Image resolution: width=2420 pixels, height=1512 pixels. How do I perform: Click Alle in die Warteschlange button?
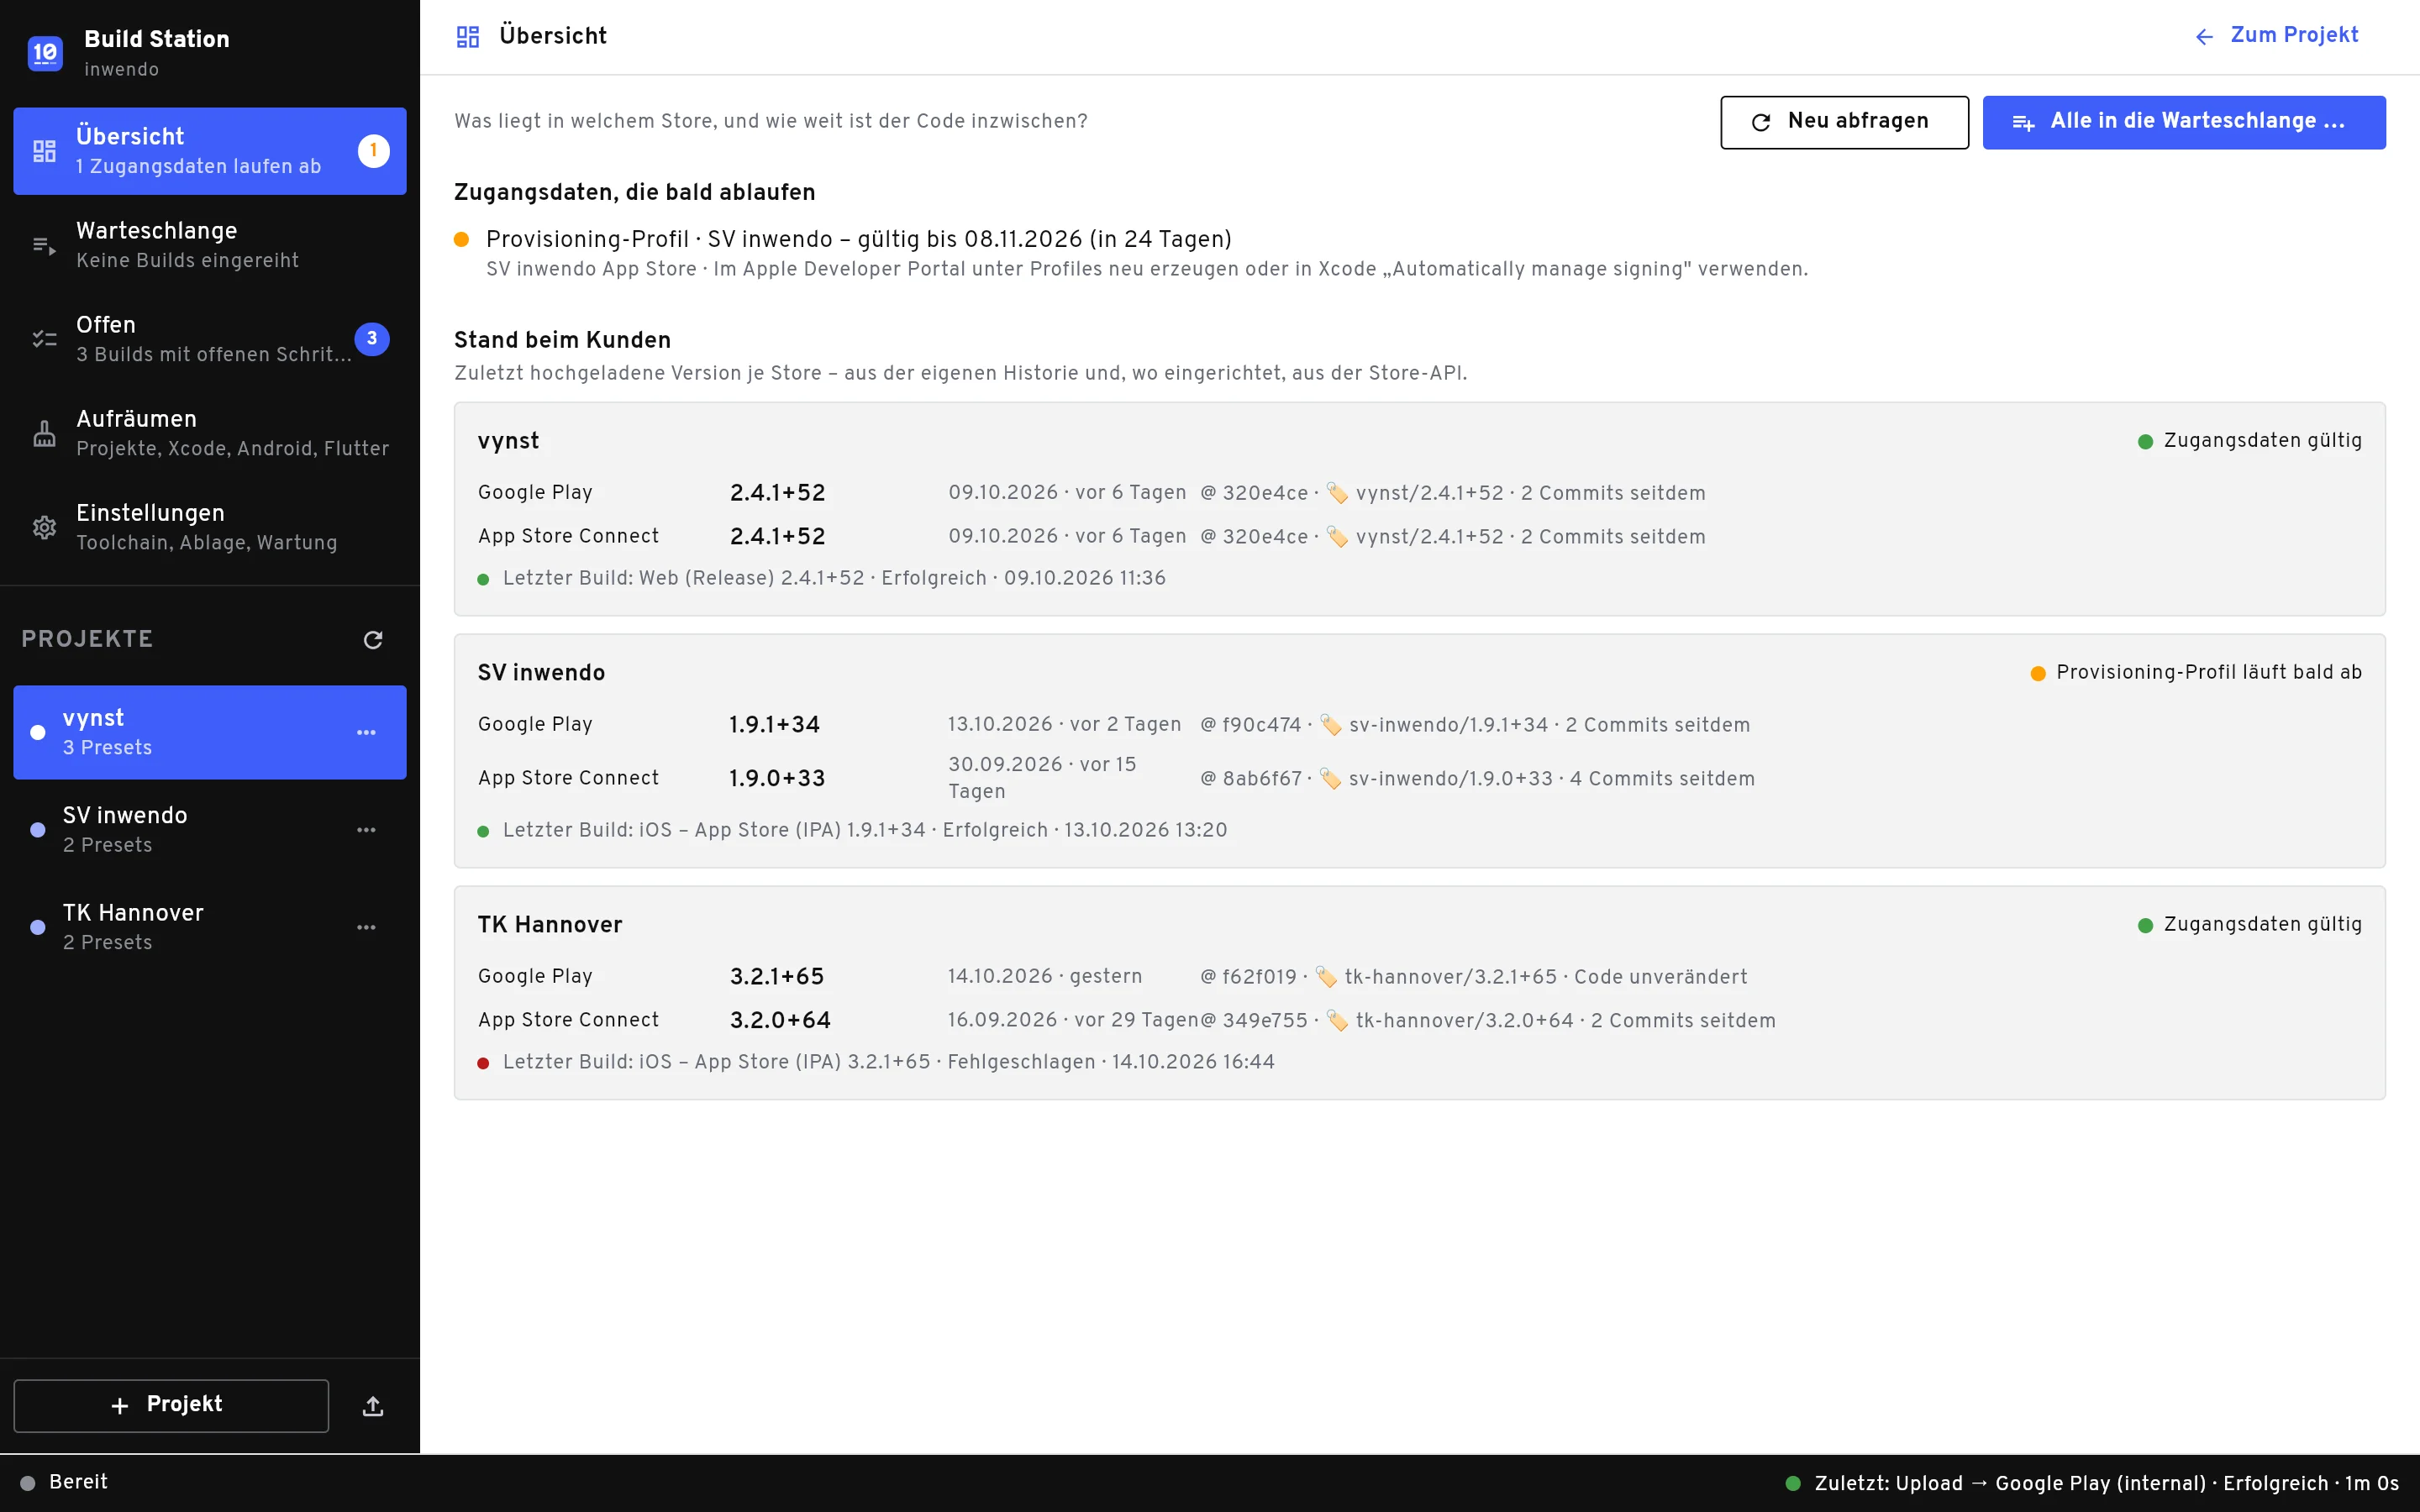pyautogui.click(x=2184, y=122)
